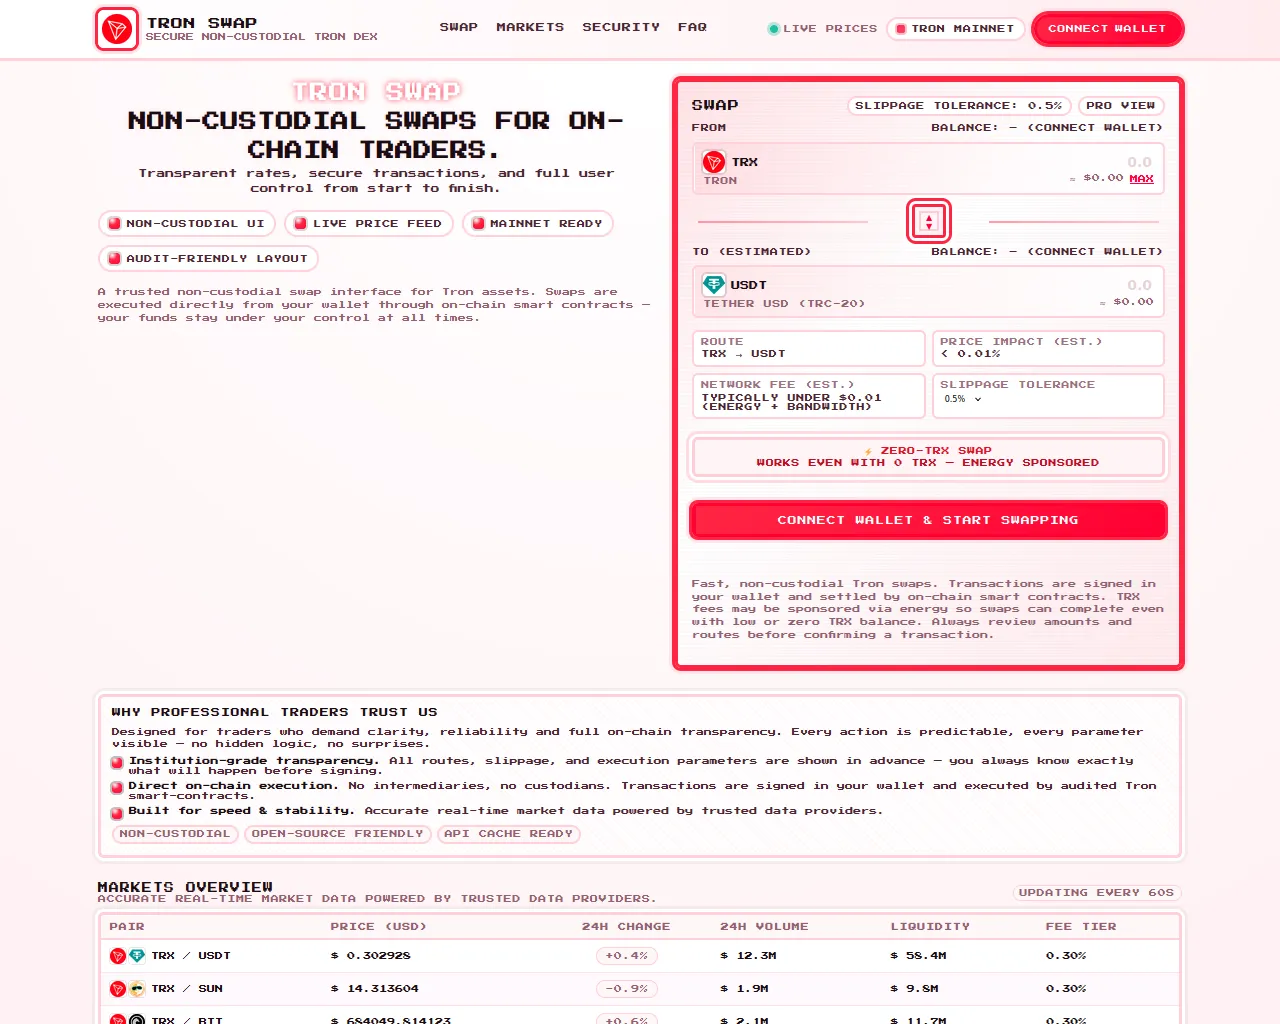
Task: Click the 0.30% fee tier in TRX / USDT row
Action: 1066,956
